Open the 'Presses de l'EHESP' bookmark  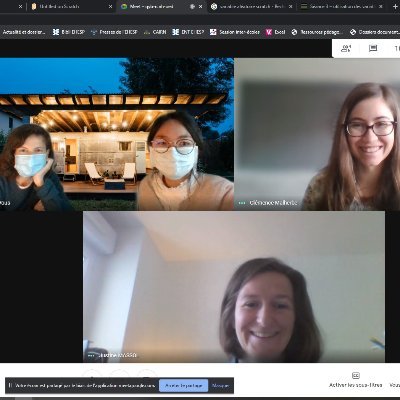(x=114, y=32)
